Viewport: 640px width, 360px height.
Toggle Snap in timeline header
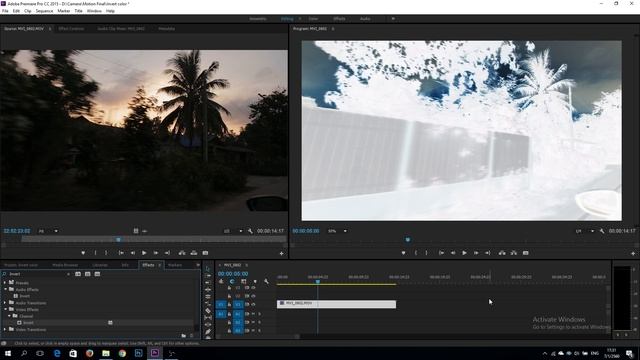232,281
